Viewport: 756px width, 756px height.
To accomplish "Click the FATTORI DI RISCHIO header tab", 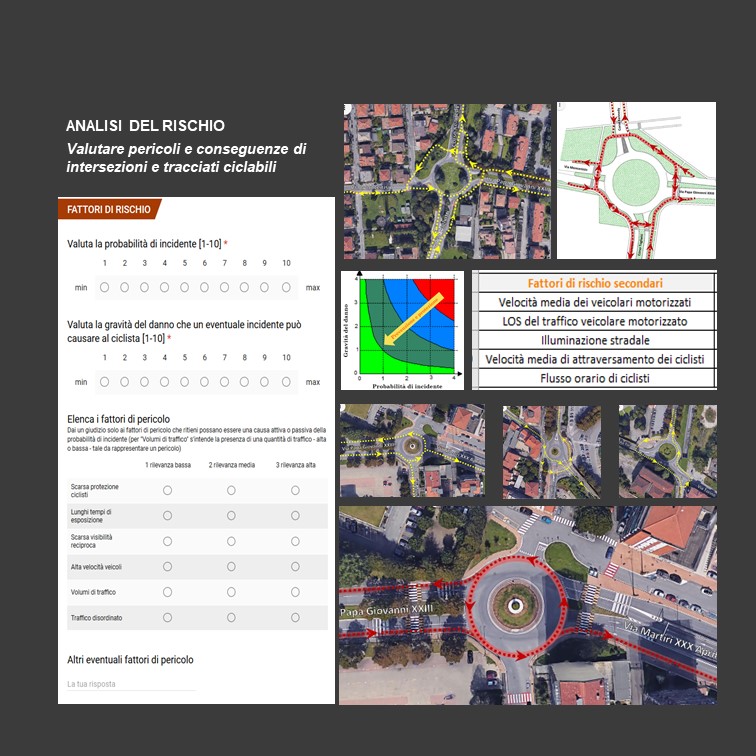I will pos(109,209).
